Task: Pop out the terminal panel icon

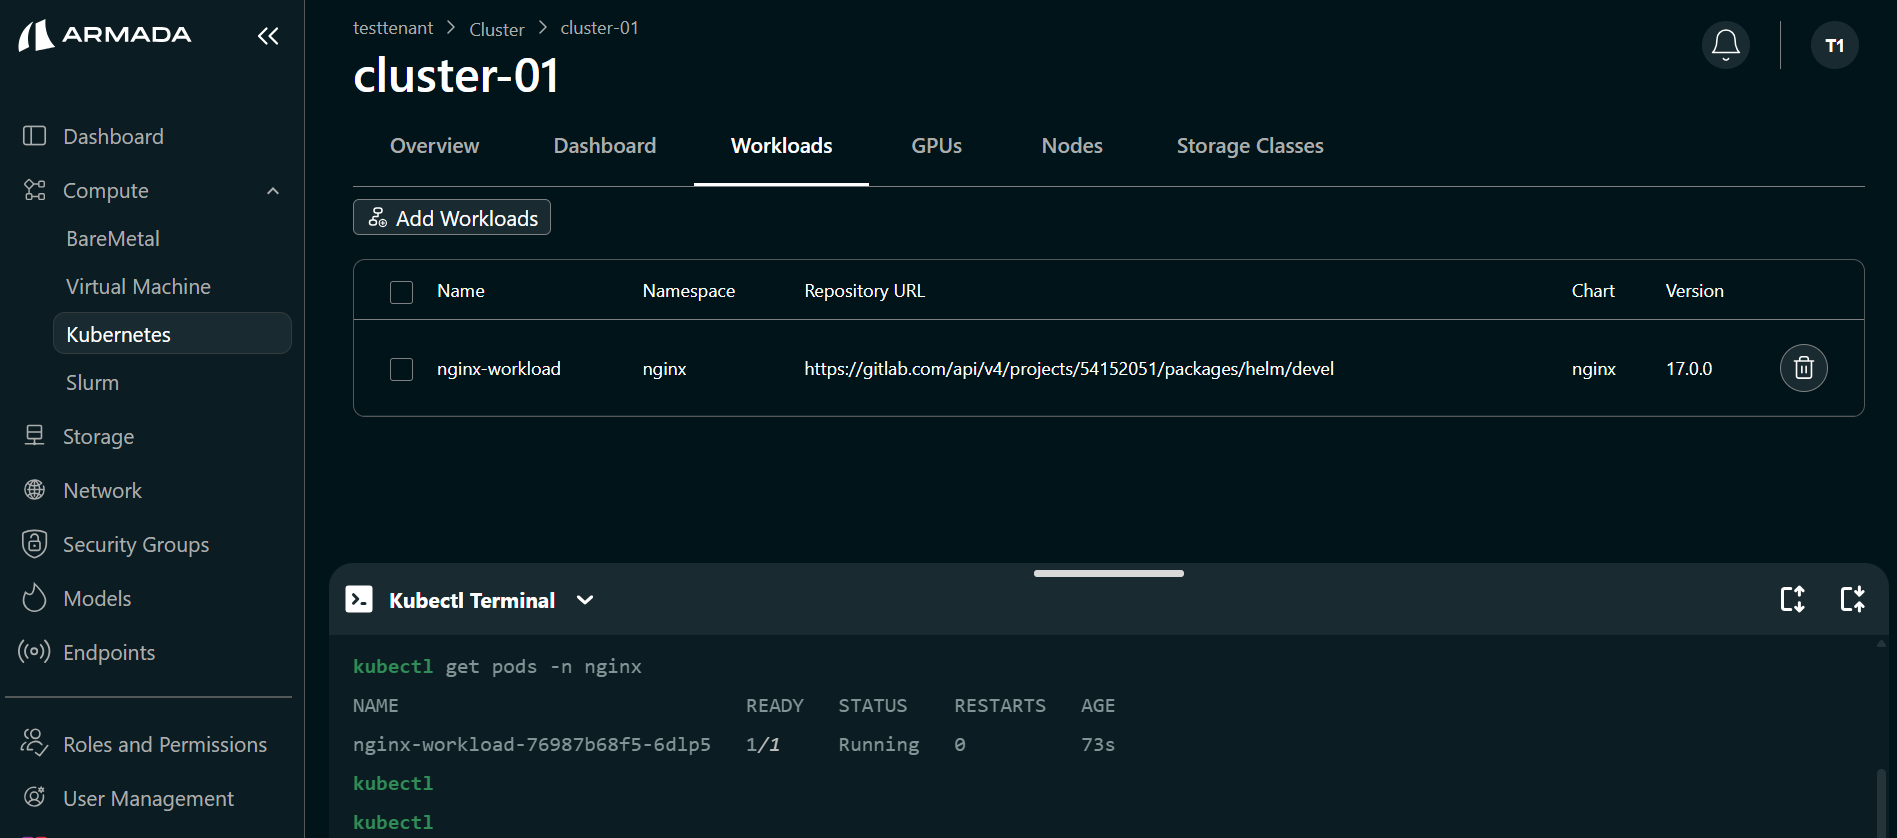Action: [x=1853, y=599]
